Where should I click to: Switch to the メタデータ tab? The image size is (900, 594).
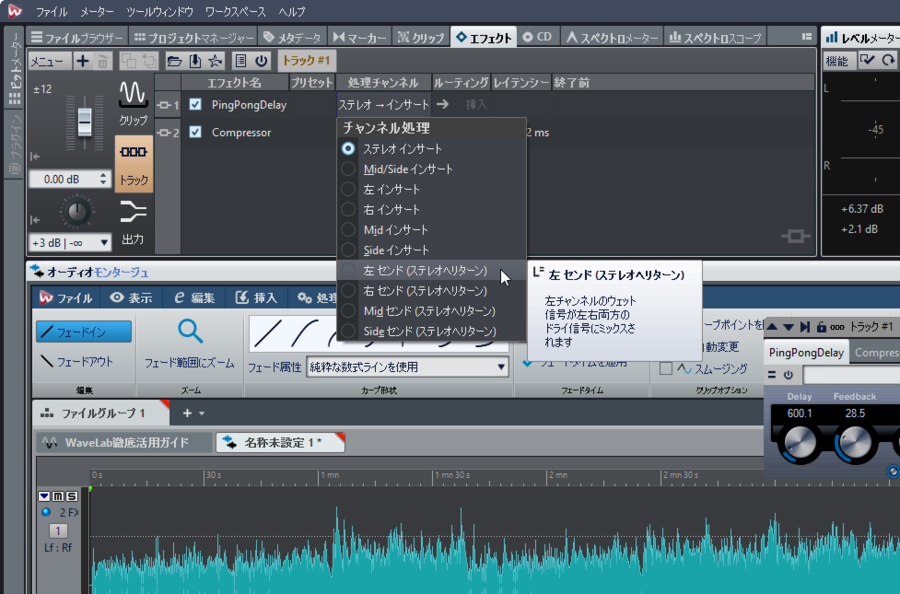[x=292, y=37]
